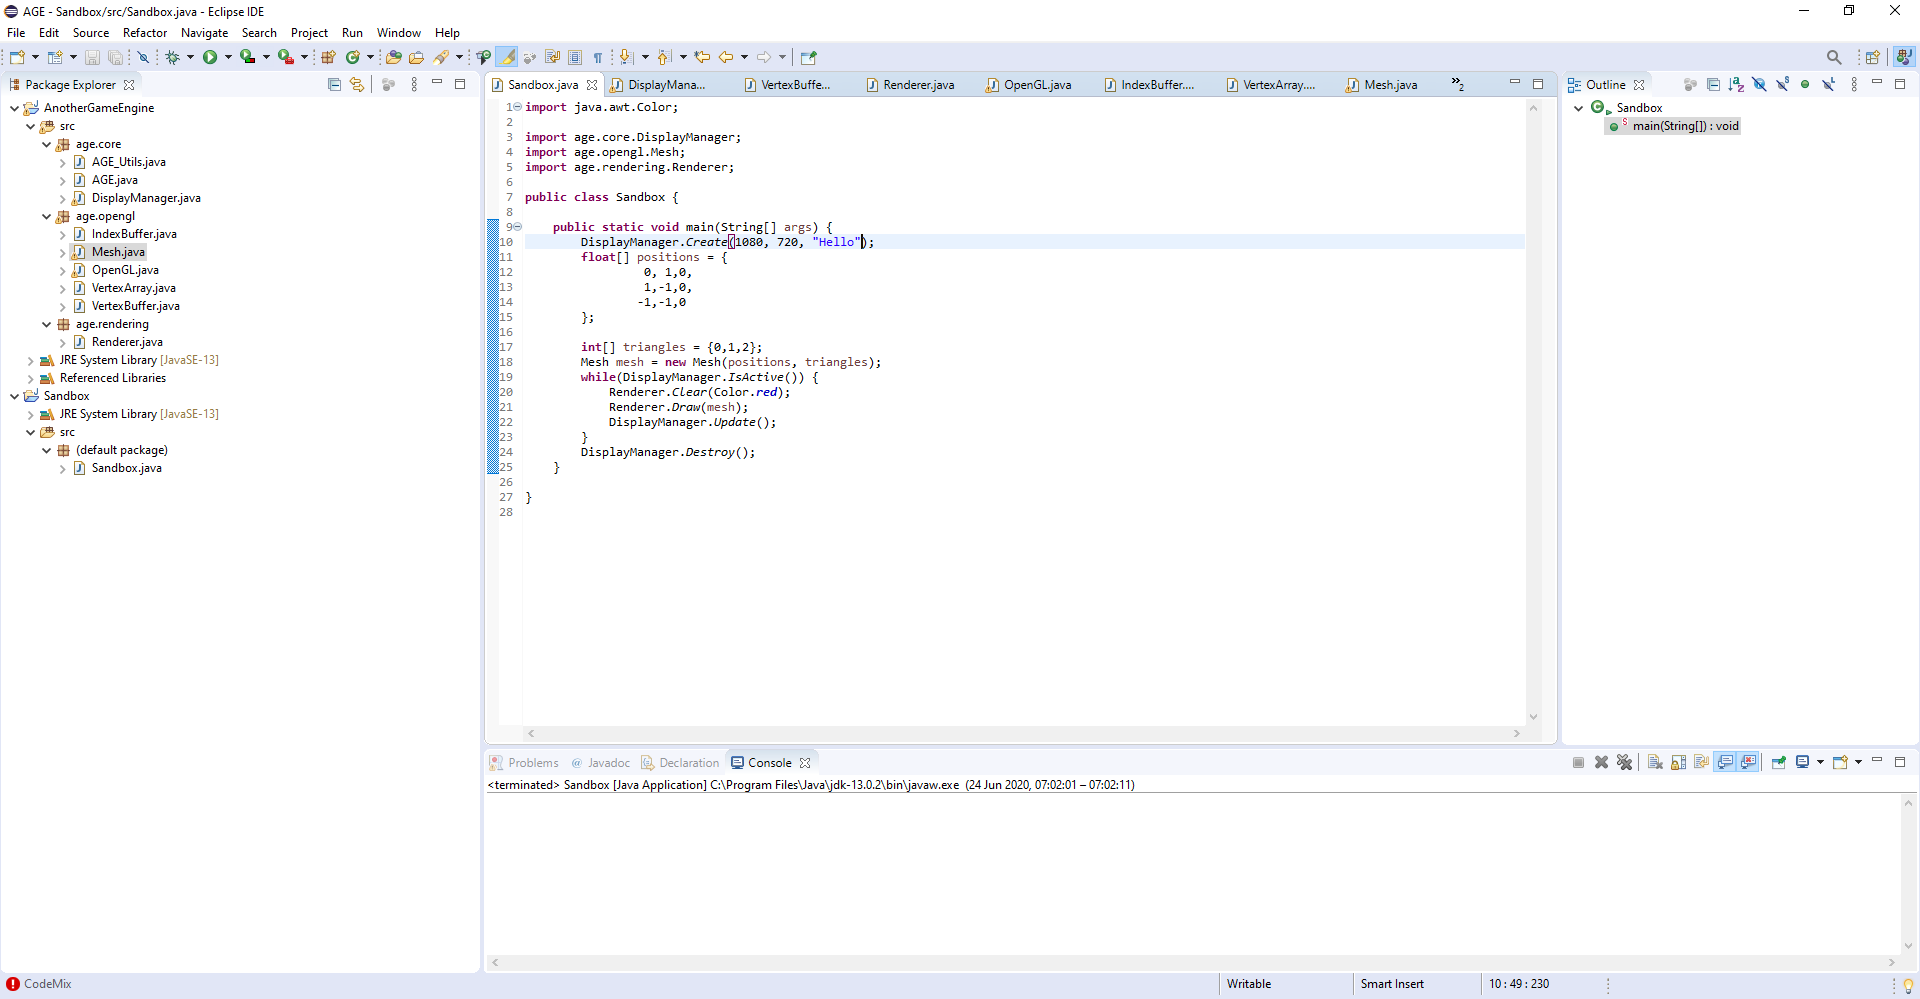
Task: Click Remove All Terminated Launches icon
Action: tap(1624, 762)
